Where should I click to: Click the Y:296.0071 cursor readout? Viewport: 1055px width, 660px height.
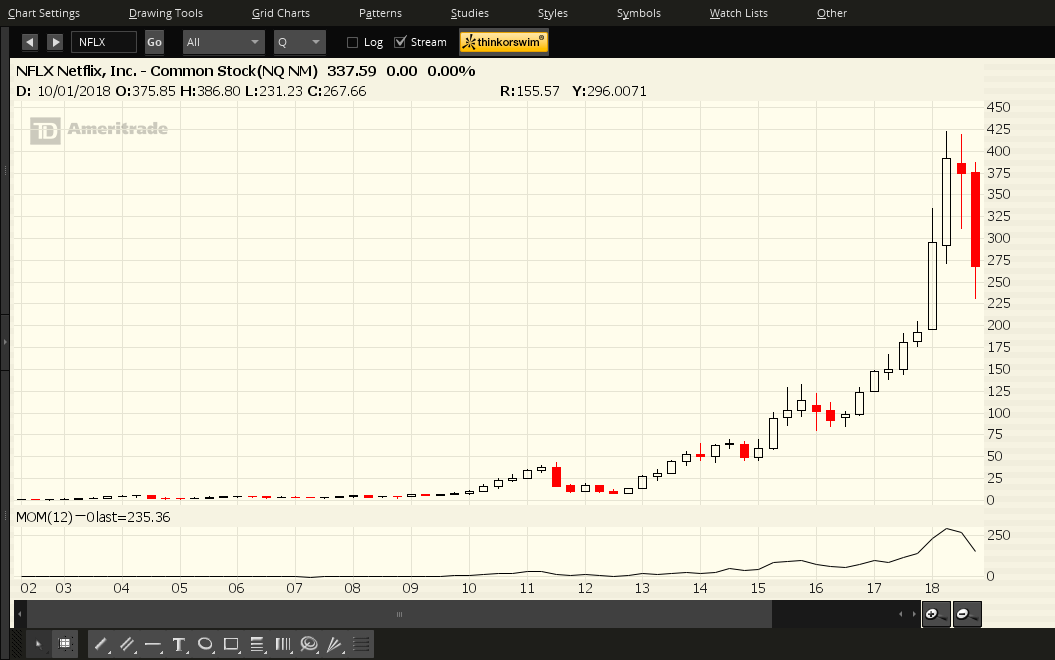click(609, 91)
